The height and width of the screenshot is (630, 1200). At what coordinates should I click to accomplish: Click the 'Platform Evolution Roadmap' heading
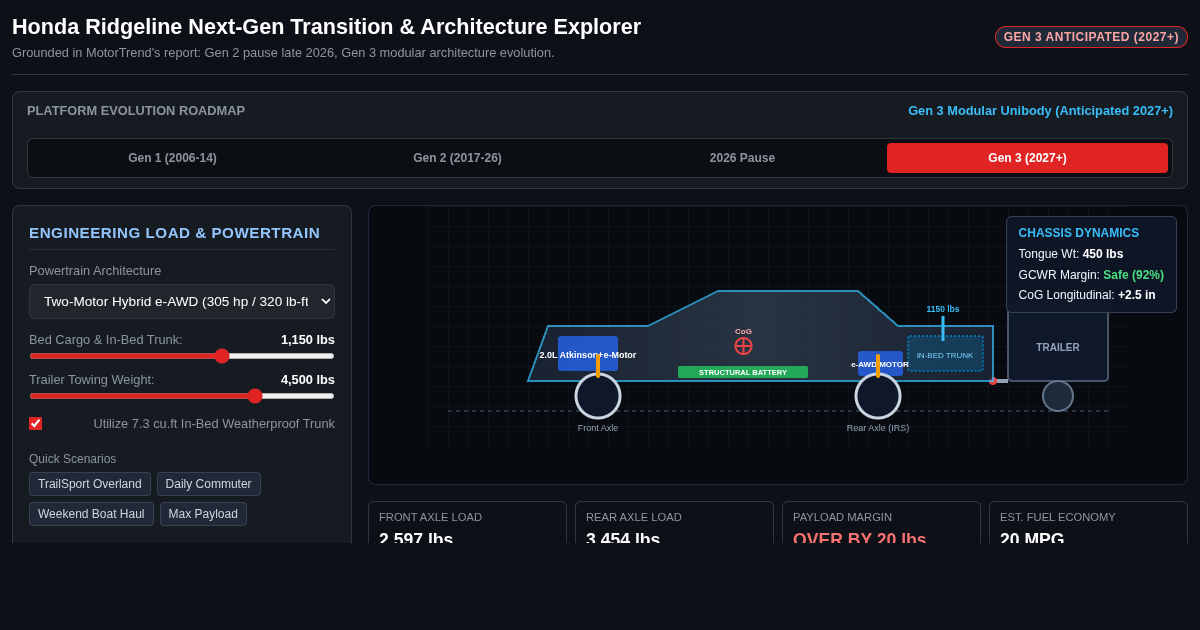click(x=136, y=110)
